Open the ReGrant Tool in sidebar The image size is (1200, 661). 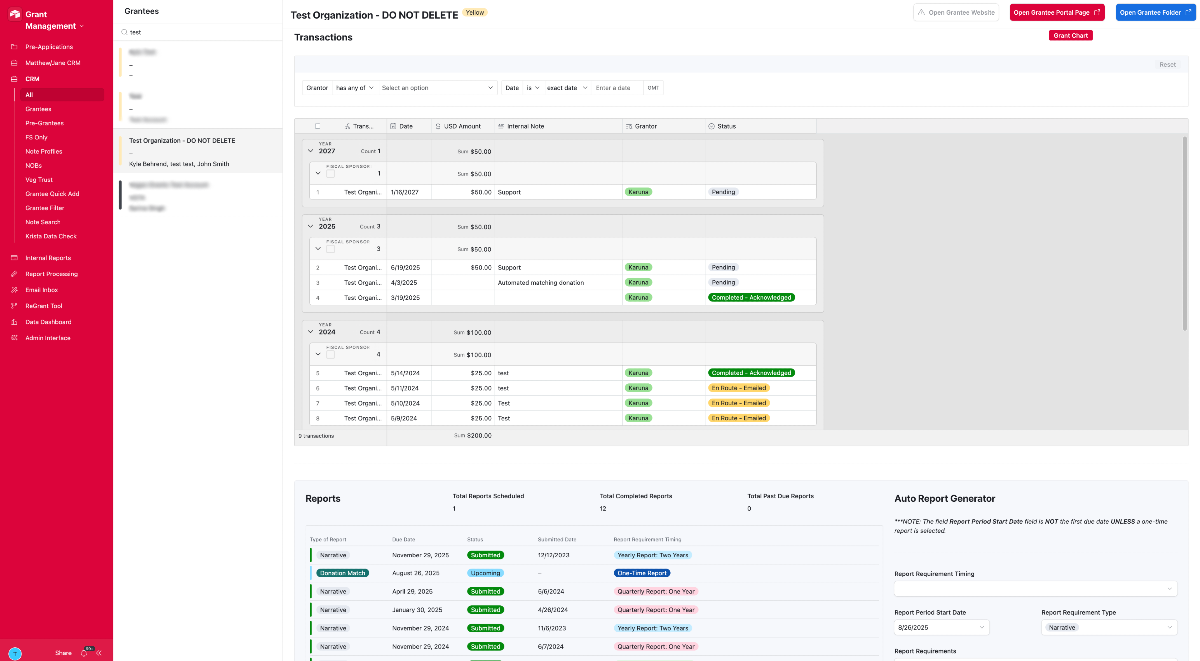coord(44,306)
